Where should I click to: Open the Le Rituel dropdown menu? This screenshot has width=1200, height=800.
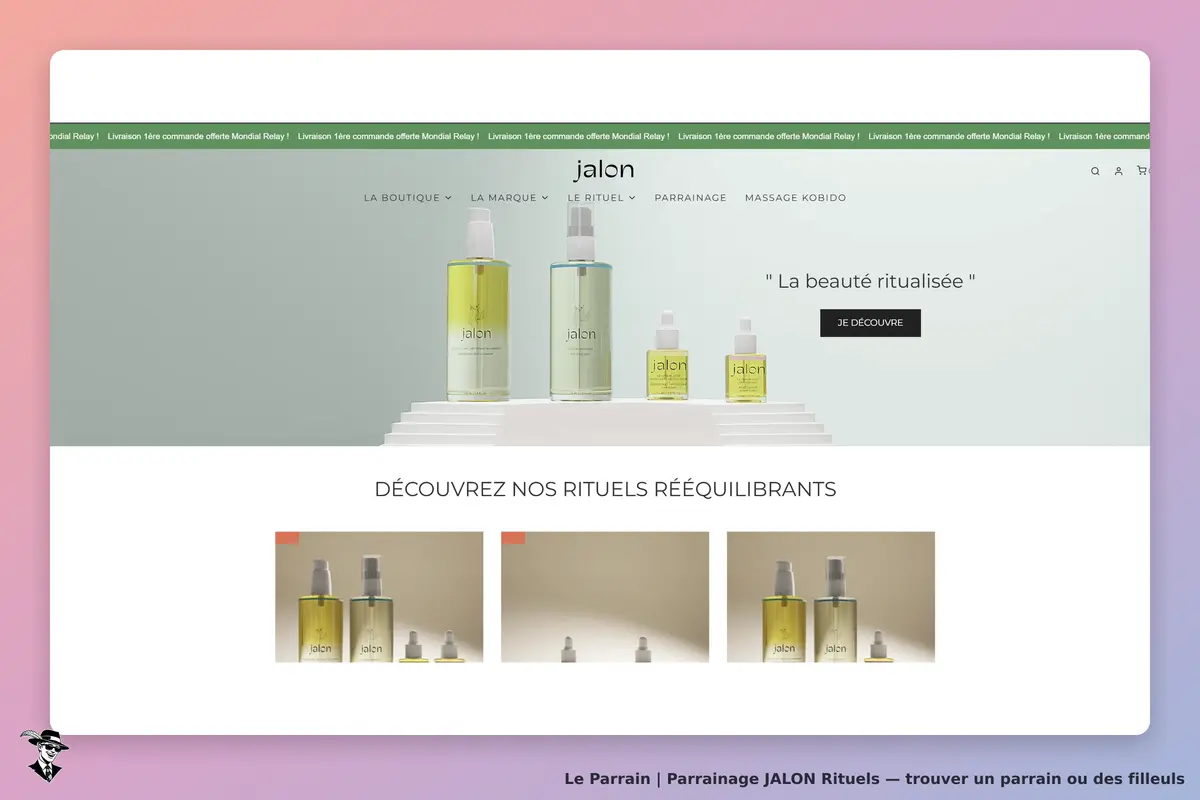coord(602,198)
